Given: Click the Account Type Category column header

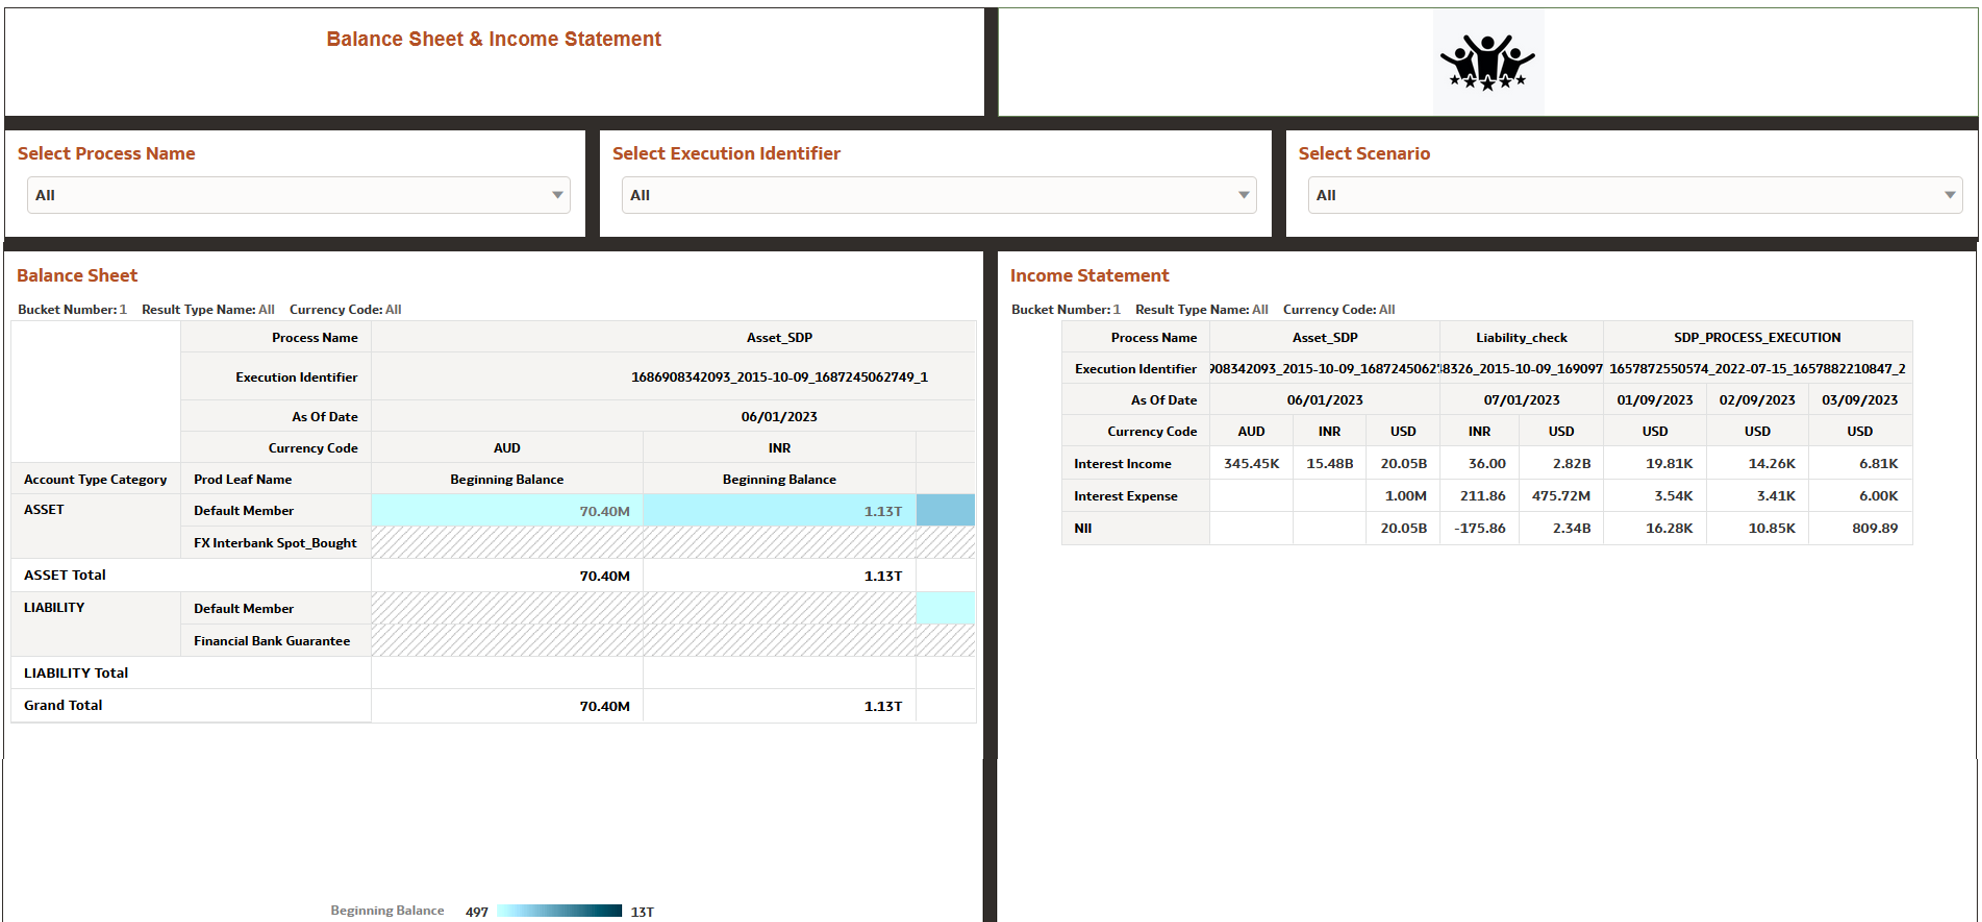Looking at the screenshot, I should [x=95, y=479].
